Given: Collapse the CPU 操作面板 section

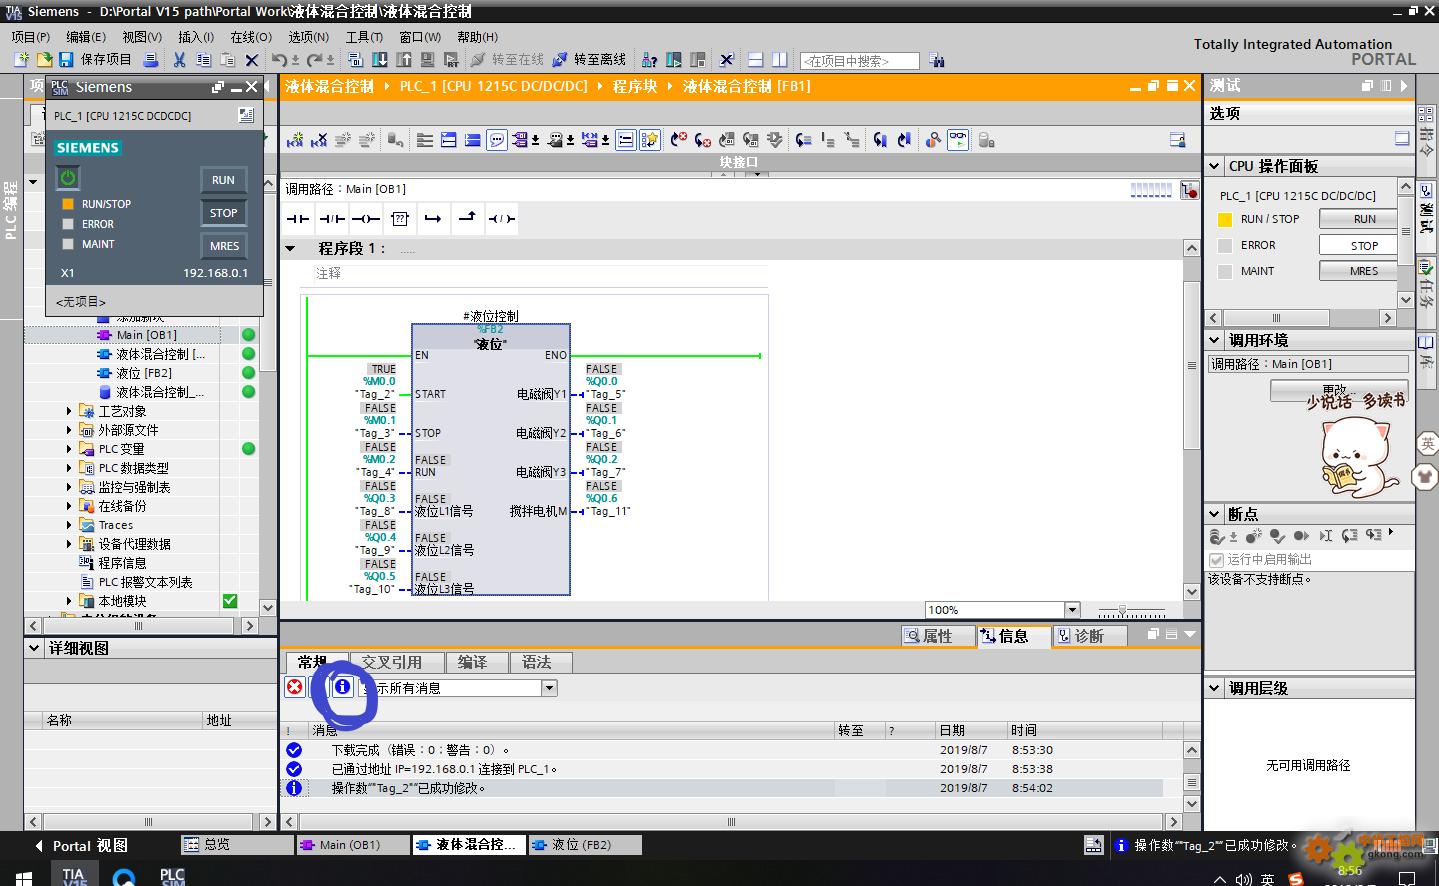Looking at the screenshot, I should click(1214, 166).
